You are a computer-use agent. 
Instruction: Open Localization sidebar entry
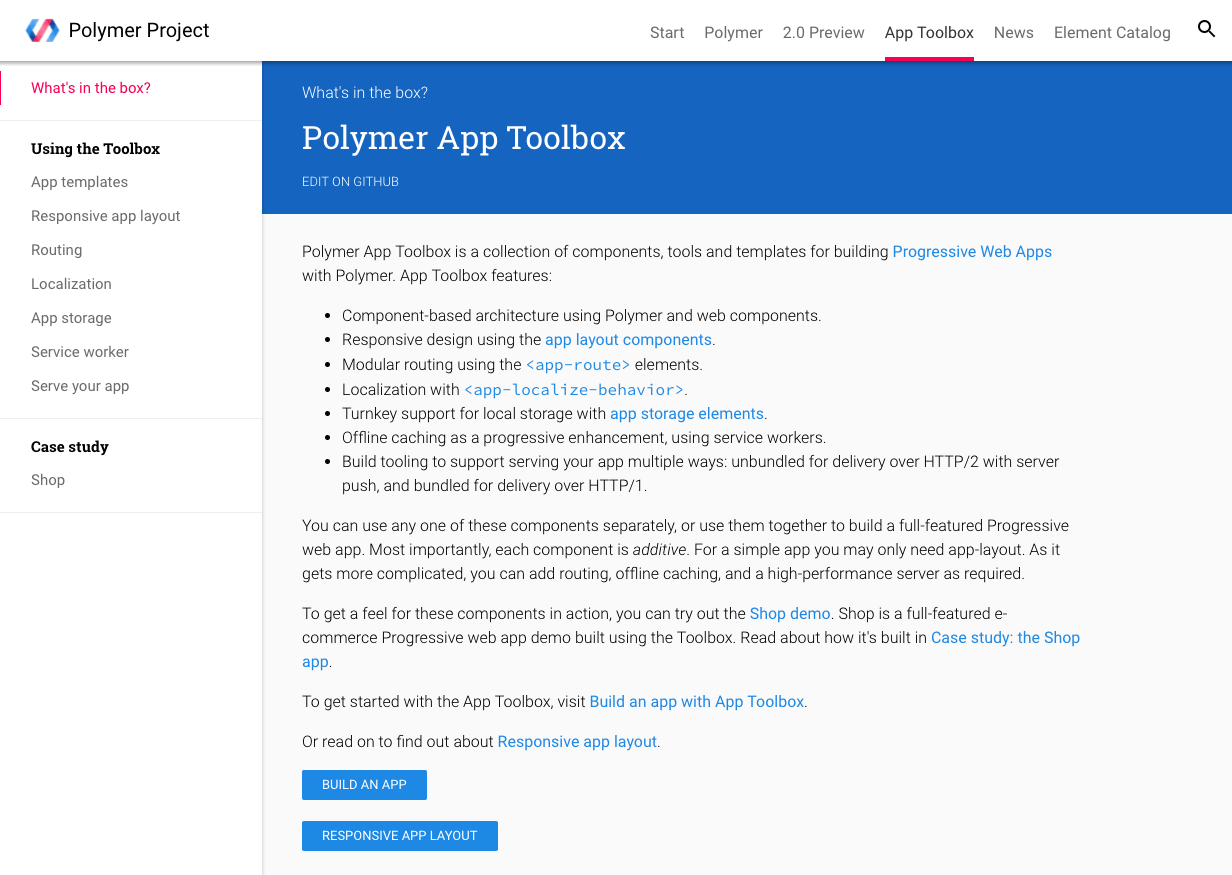[71, 284]
